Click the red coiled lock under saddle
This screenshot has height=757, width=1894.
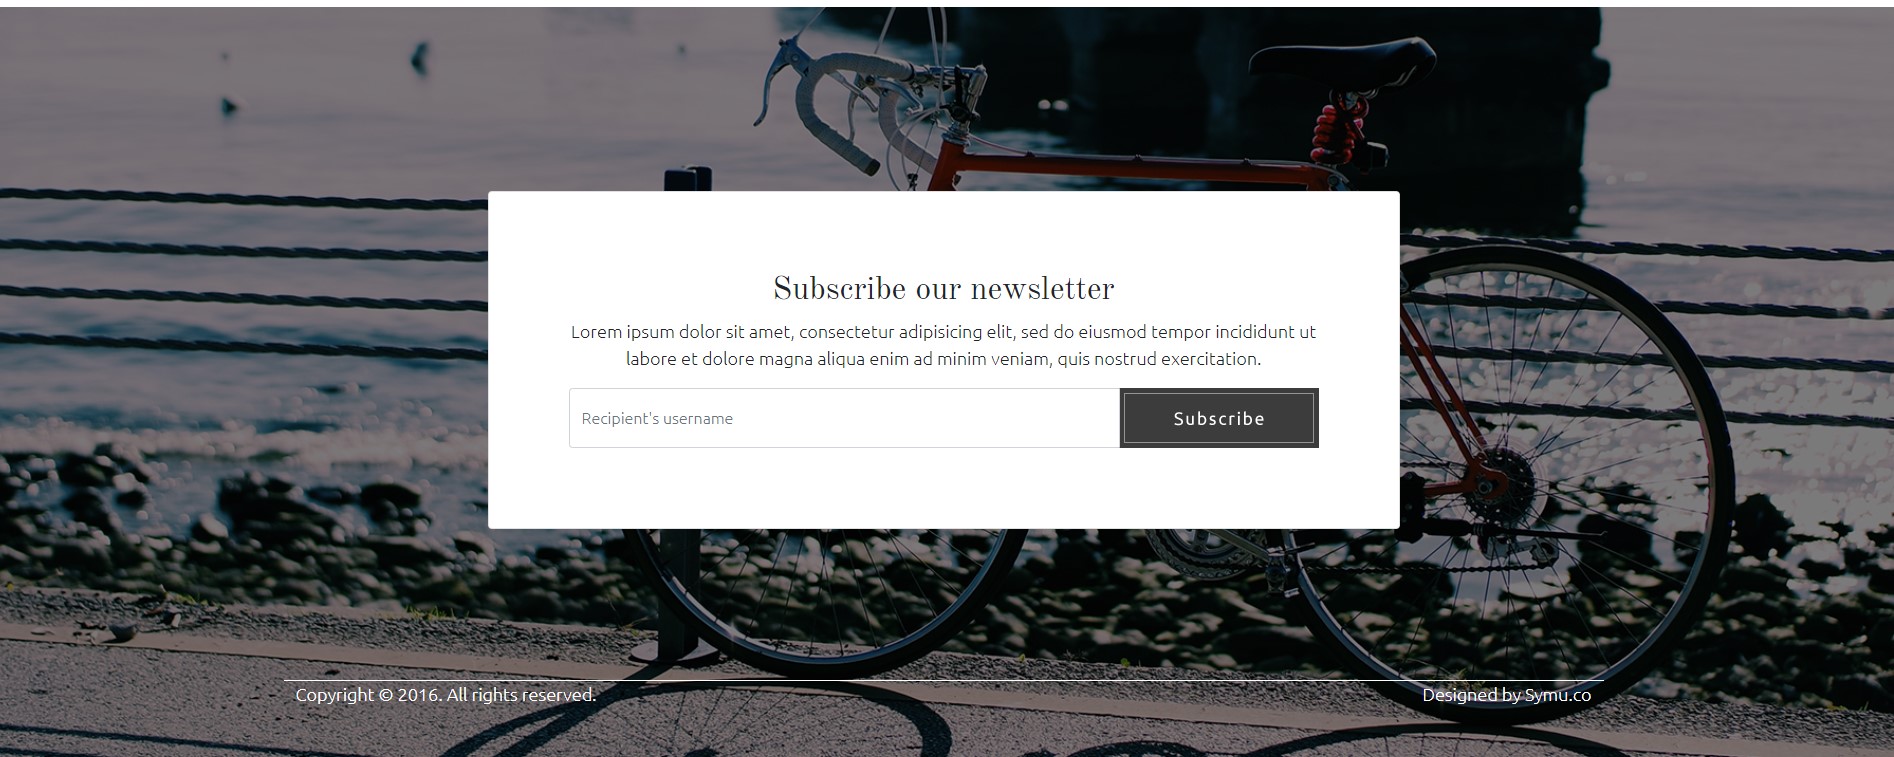(x=1335, y=130)
